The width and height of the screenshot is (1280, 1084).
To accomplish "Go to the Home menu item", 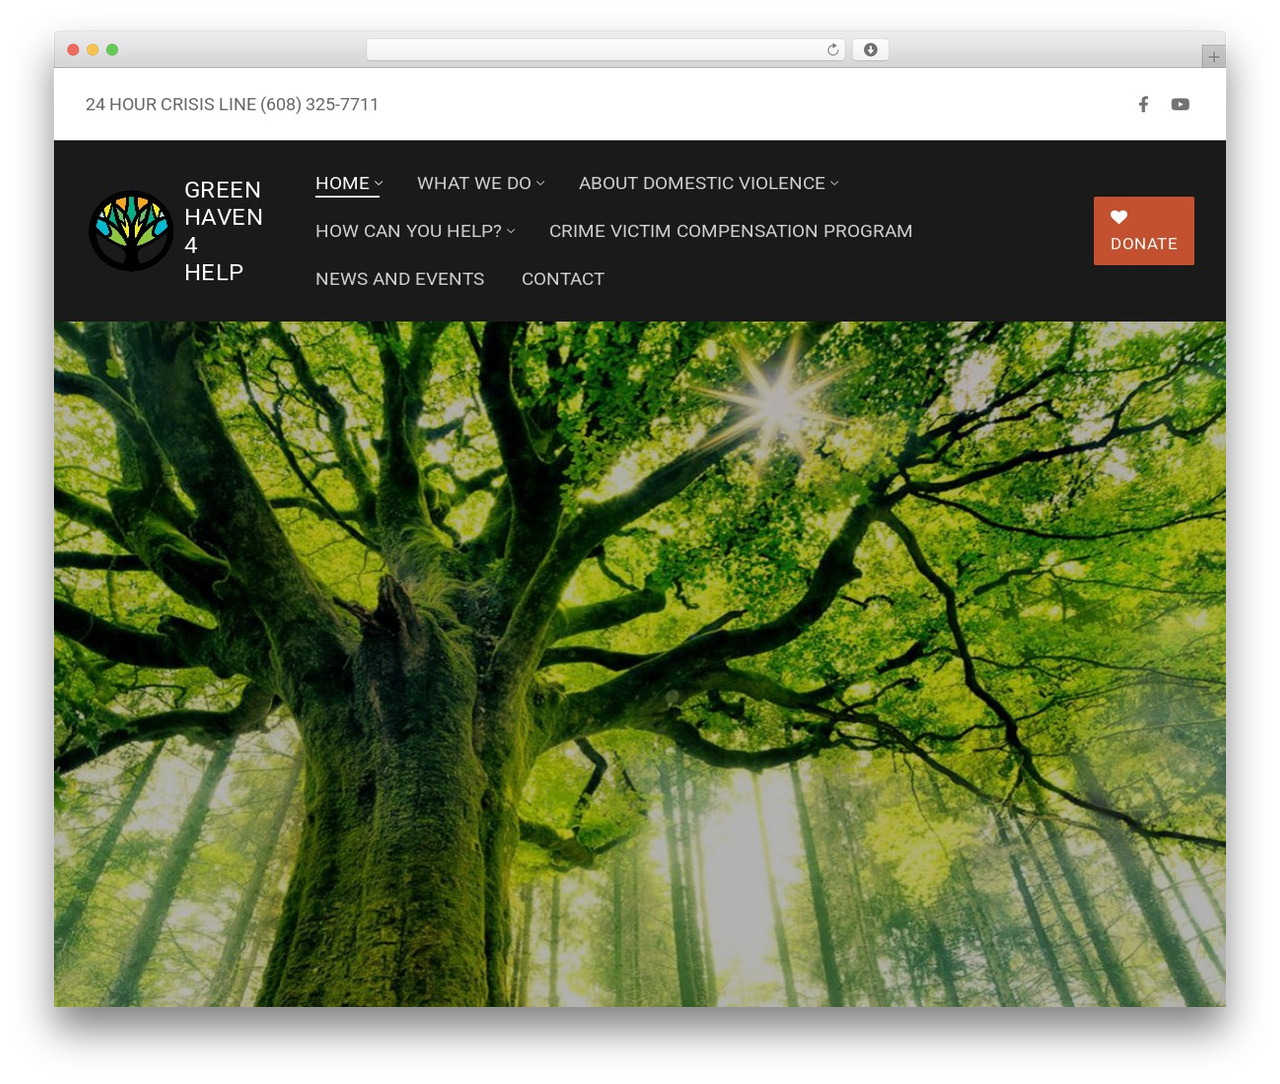I will (x=342, y=183).
